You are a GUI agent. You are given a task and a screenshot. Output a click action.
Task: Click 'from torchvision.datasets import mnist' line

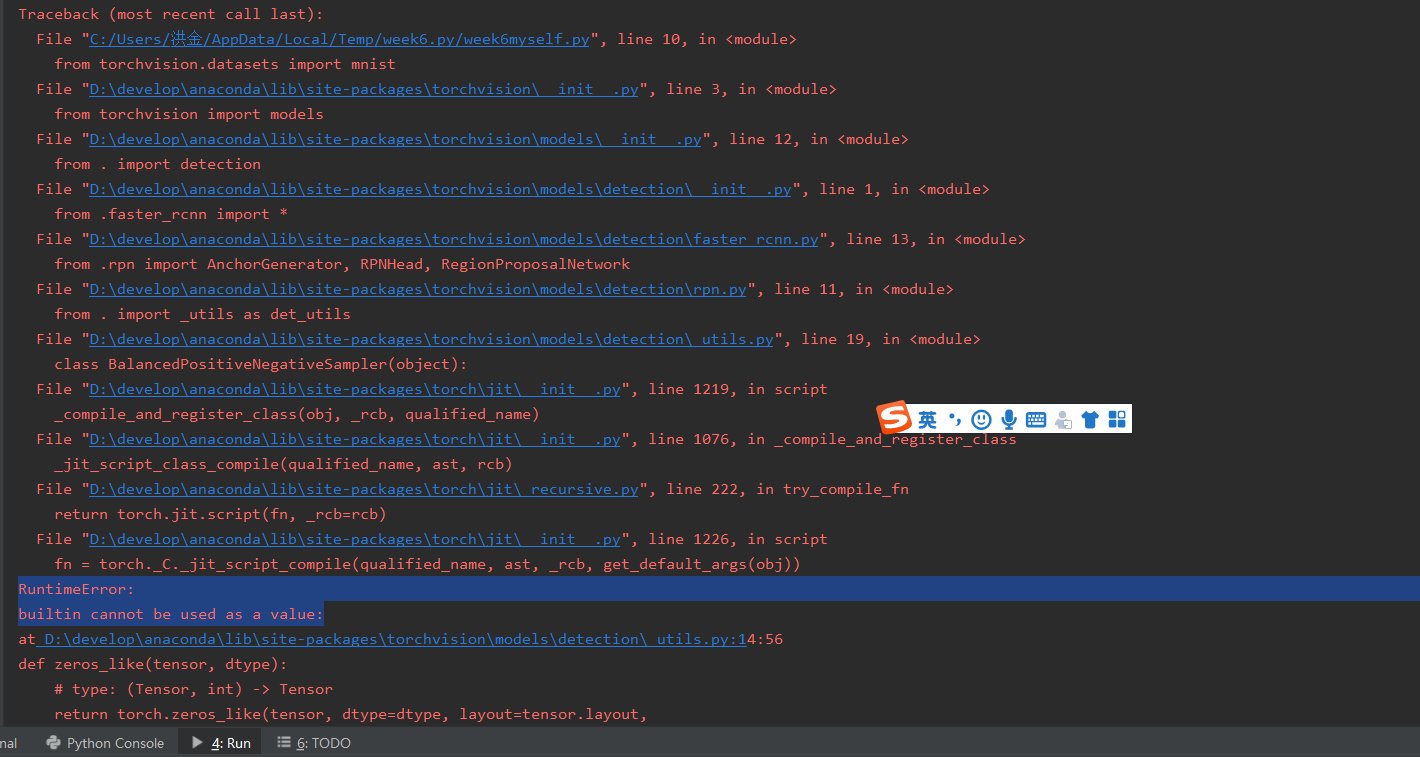tap(225, 64)
